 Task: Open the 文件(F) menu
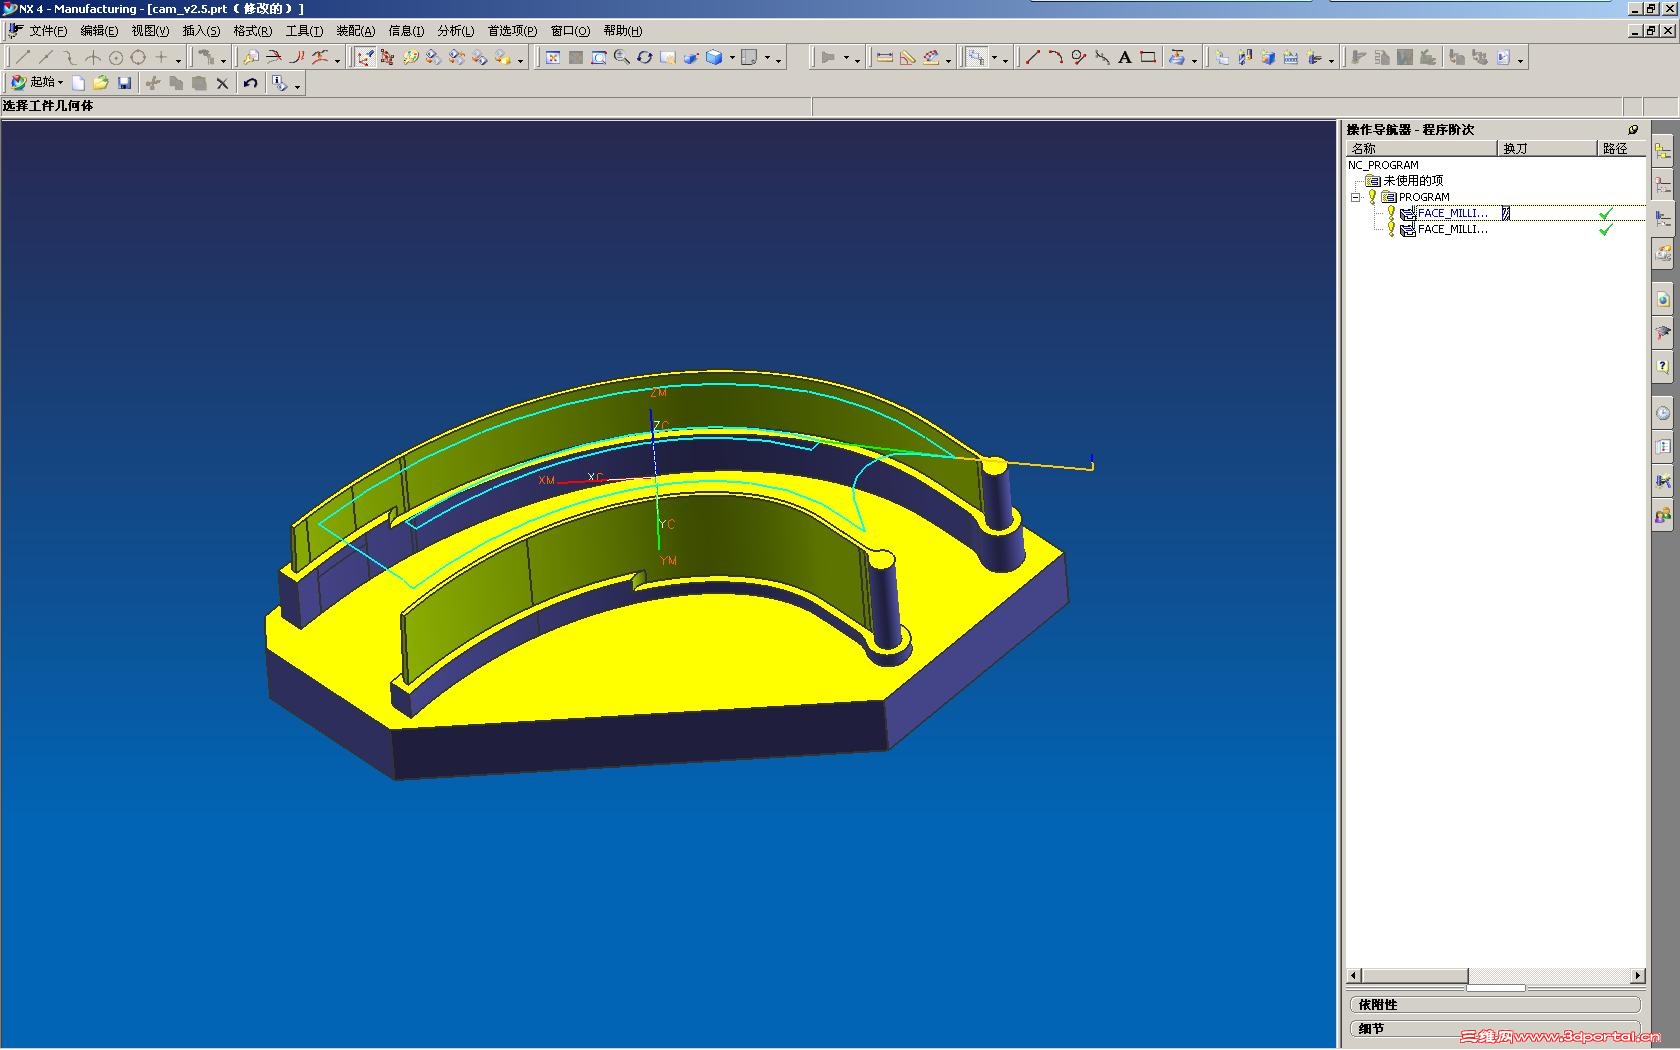(48, 31)
